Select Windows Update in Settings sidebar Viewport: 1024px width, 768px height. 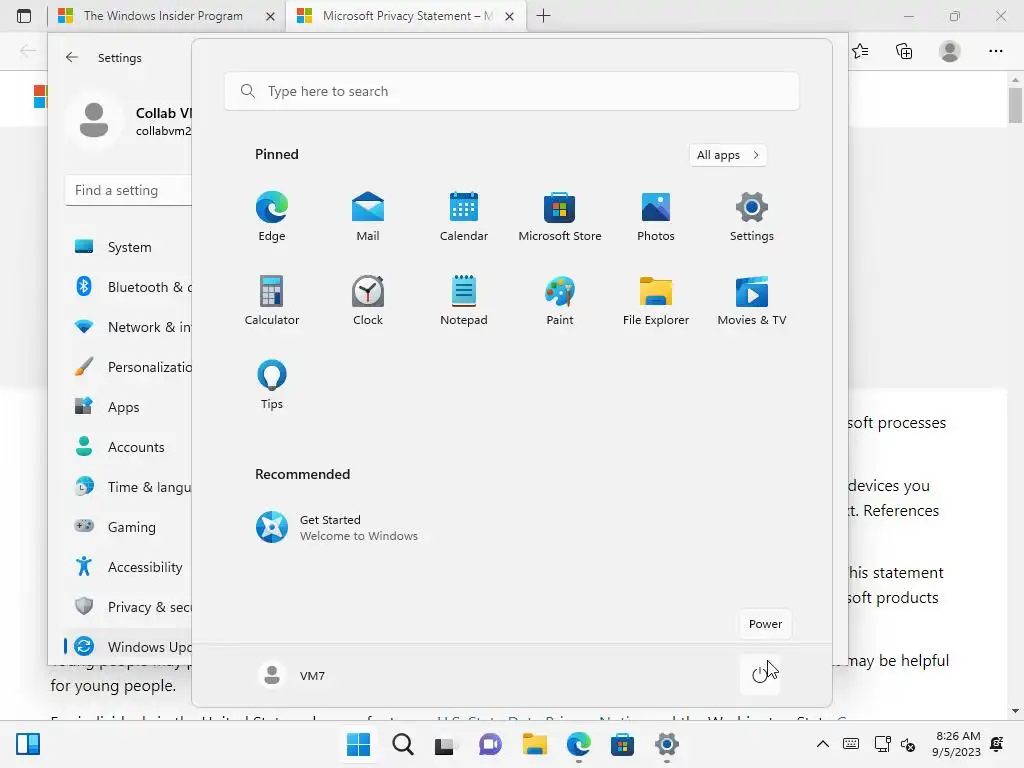(x=129, y=647)
